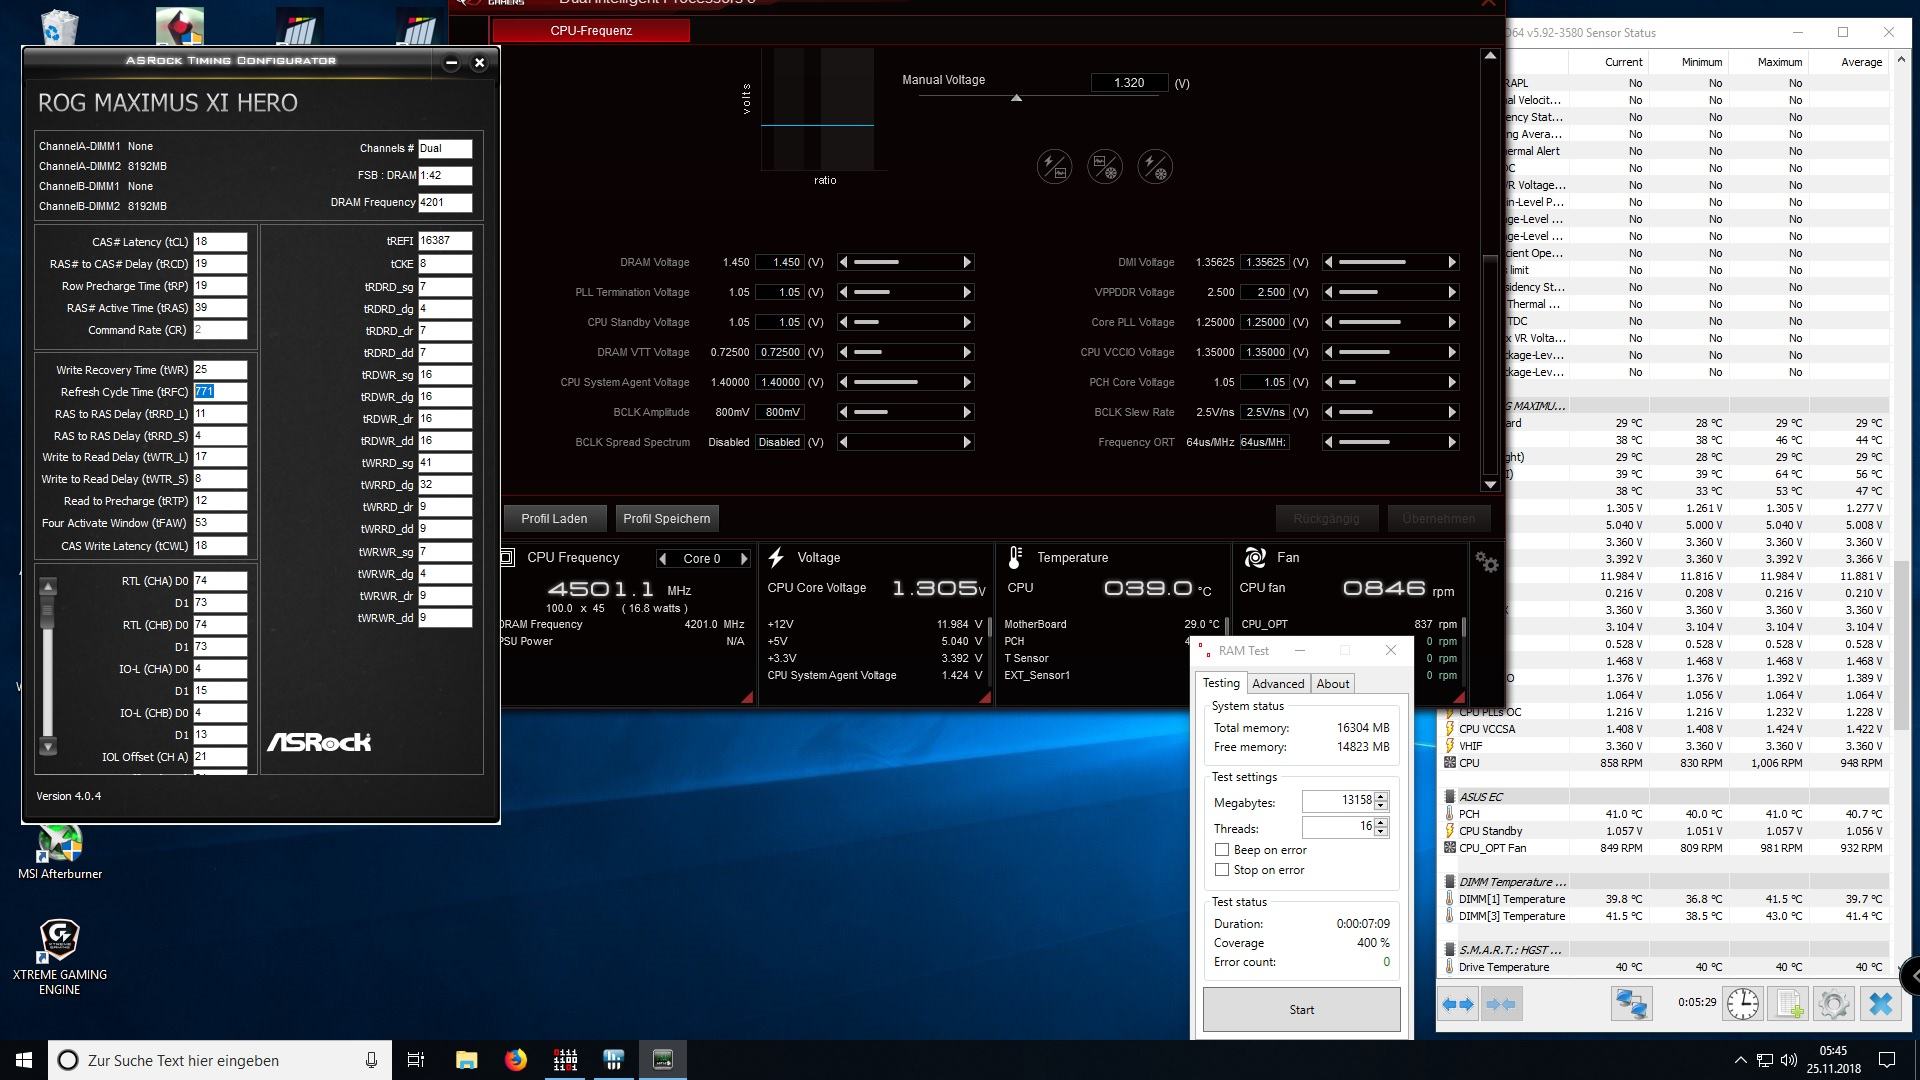Click HWiNFO remote network monitors icon
This screenshot has width=1920, height=1080.
1631,1003
